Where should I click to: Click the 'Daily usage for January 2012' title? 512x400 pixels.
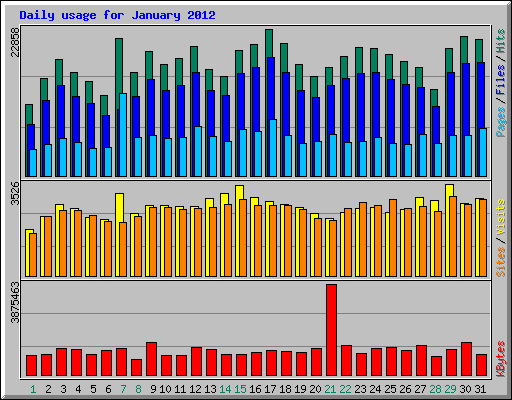coord(117,15)
